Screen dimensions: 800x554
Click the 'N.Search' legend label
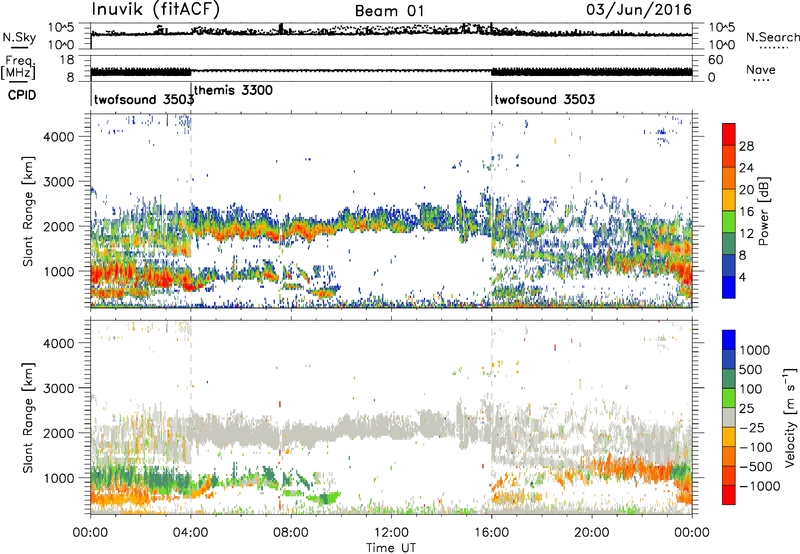772,37
